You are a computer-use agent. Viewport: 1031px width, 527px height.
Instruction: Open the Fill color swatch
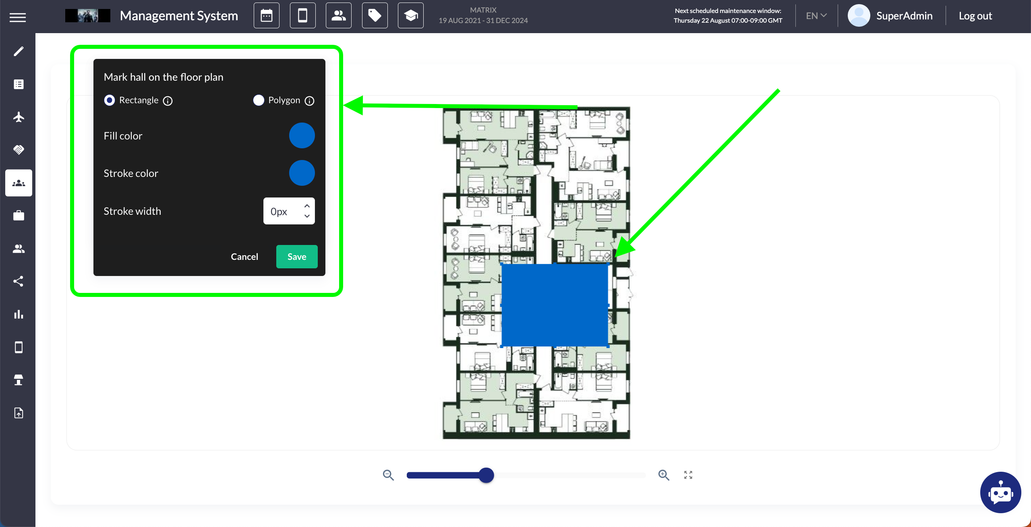pos(302,136)
